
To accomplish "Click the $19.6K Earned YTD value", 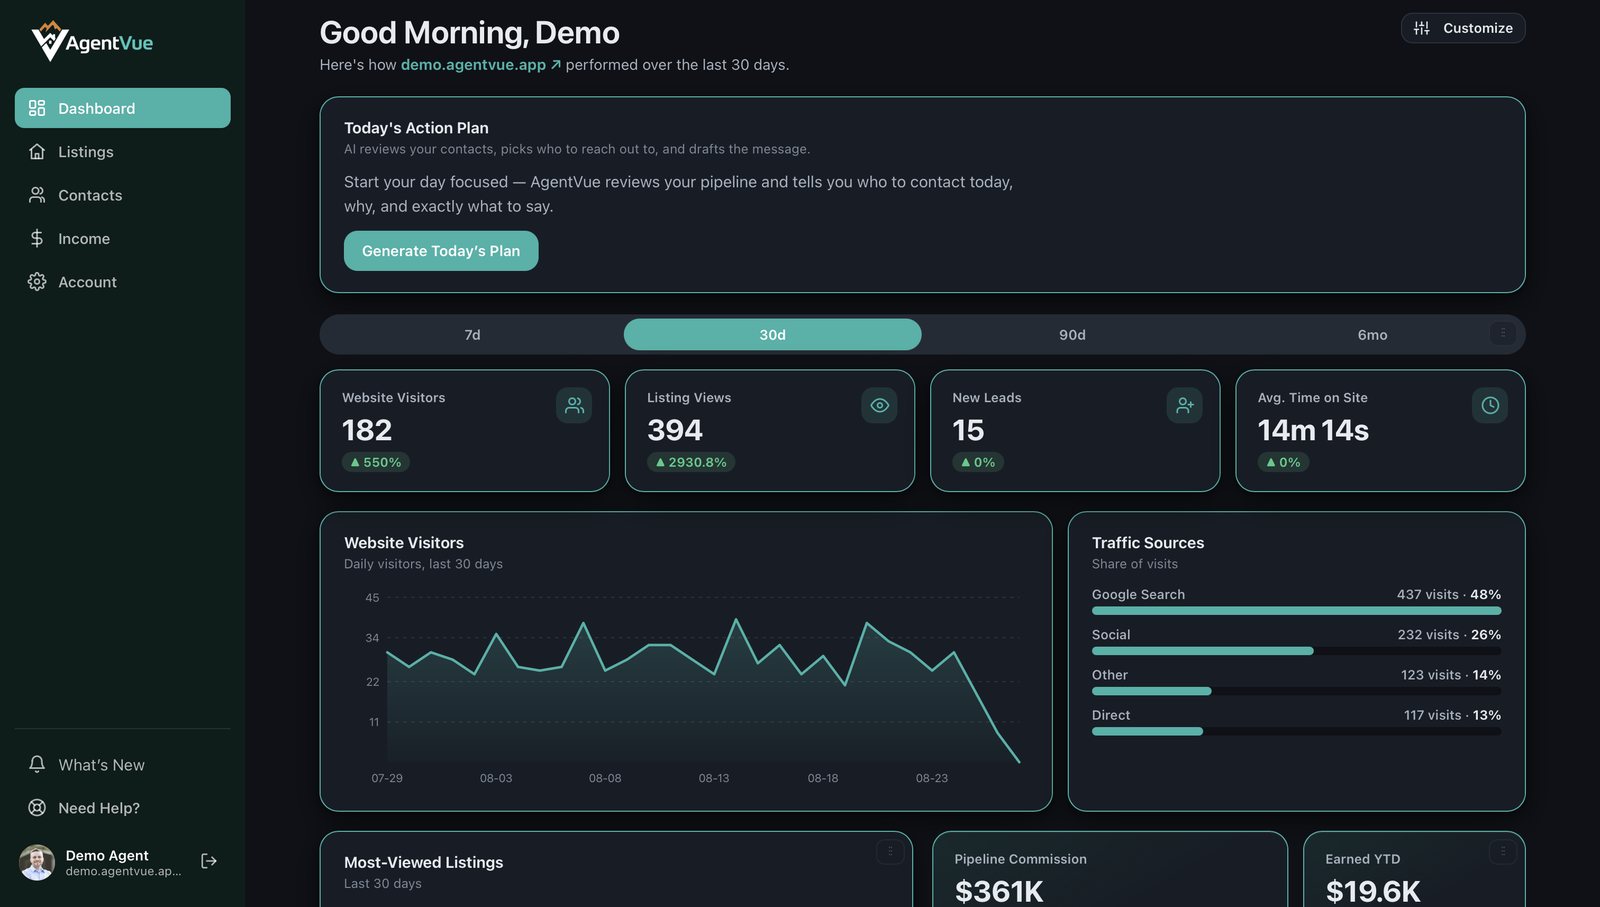I will (x=1373, y=891).
